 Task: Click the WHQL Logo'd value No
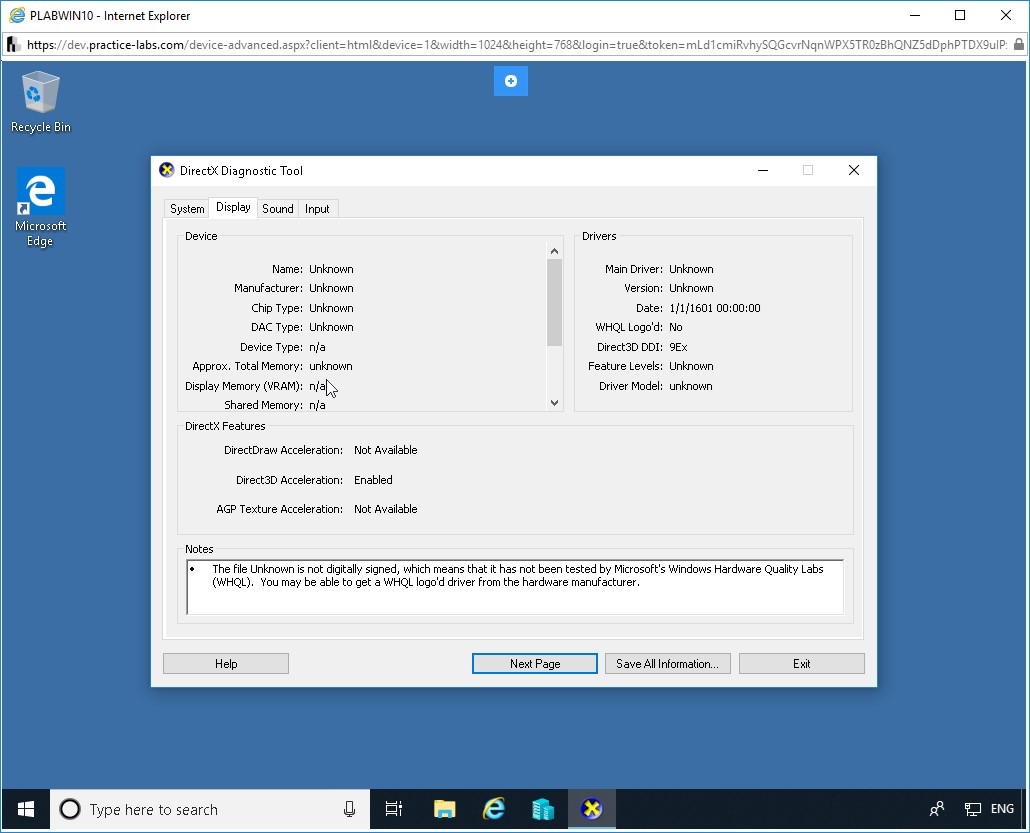[x=675, y=327]
